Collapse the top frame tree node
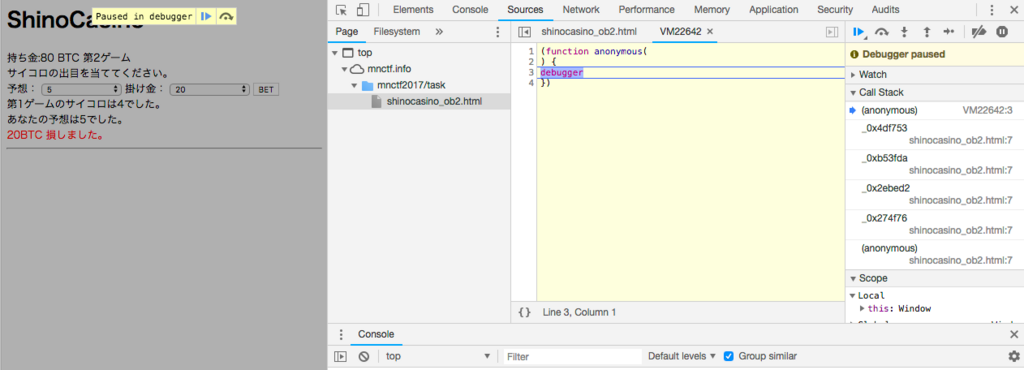1024x370 pixels. pos(335,53)
